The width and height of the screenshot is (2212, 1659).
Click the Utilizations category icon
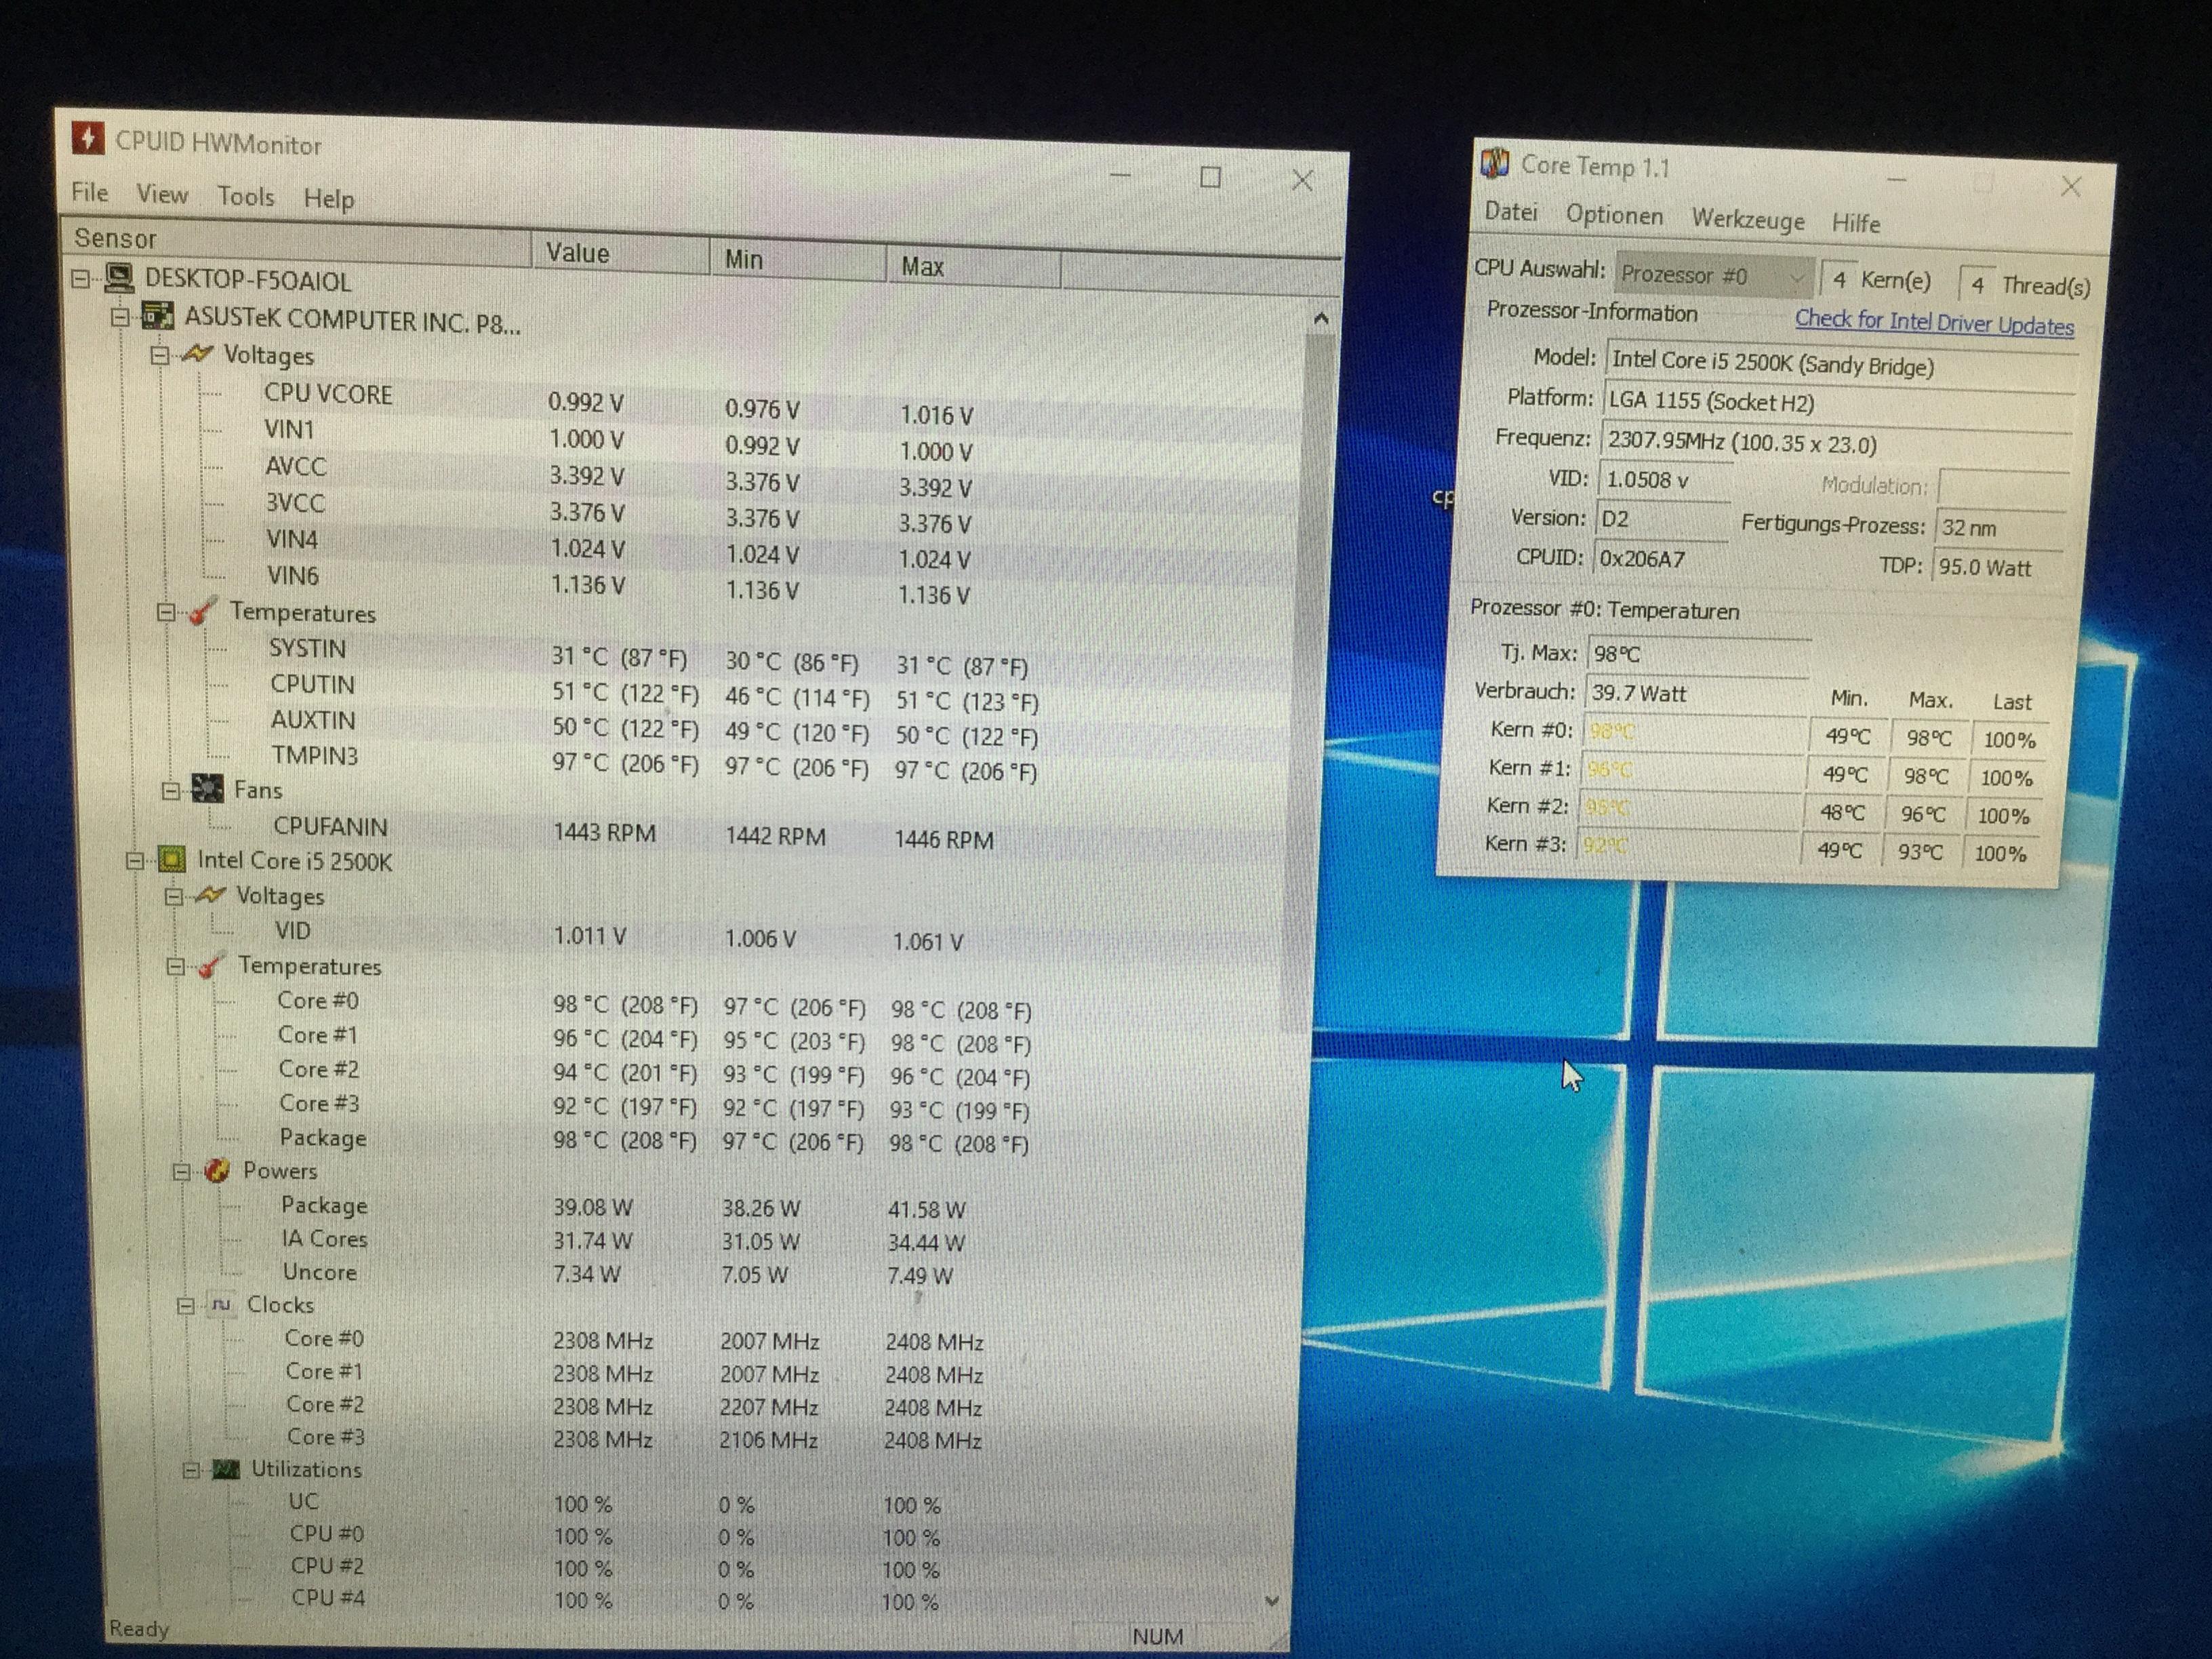pos(226,1469)
